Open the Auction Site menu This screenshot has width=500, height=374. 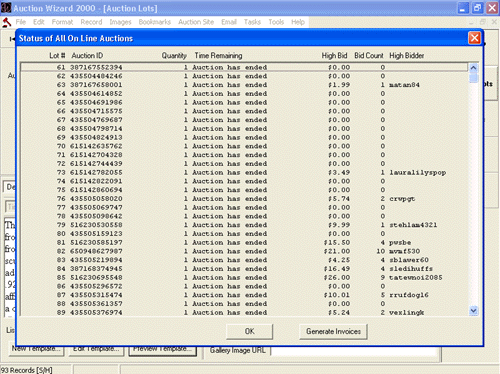pos(196,22)
